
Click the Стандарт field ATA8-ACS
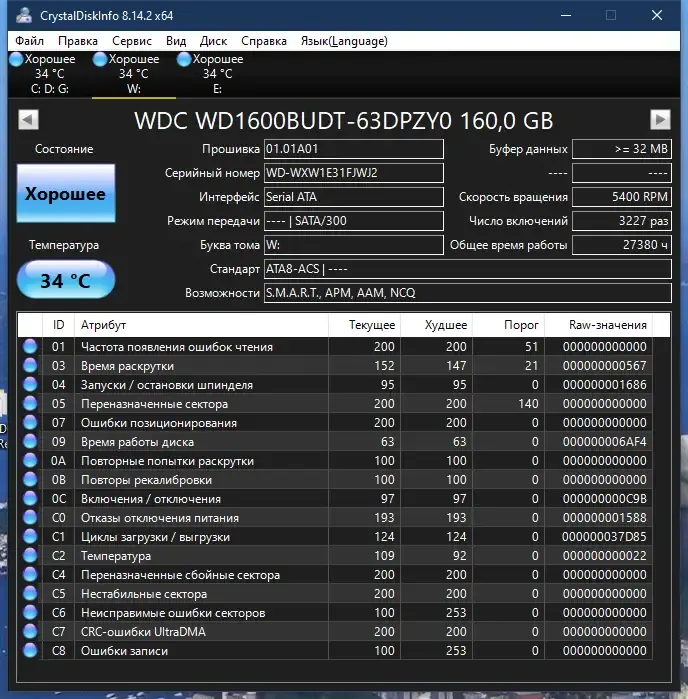468,269
